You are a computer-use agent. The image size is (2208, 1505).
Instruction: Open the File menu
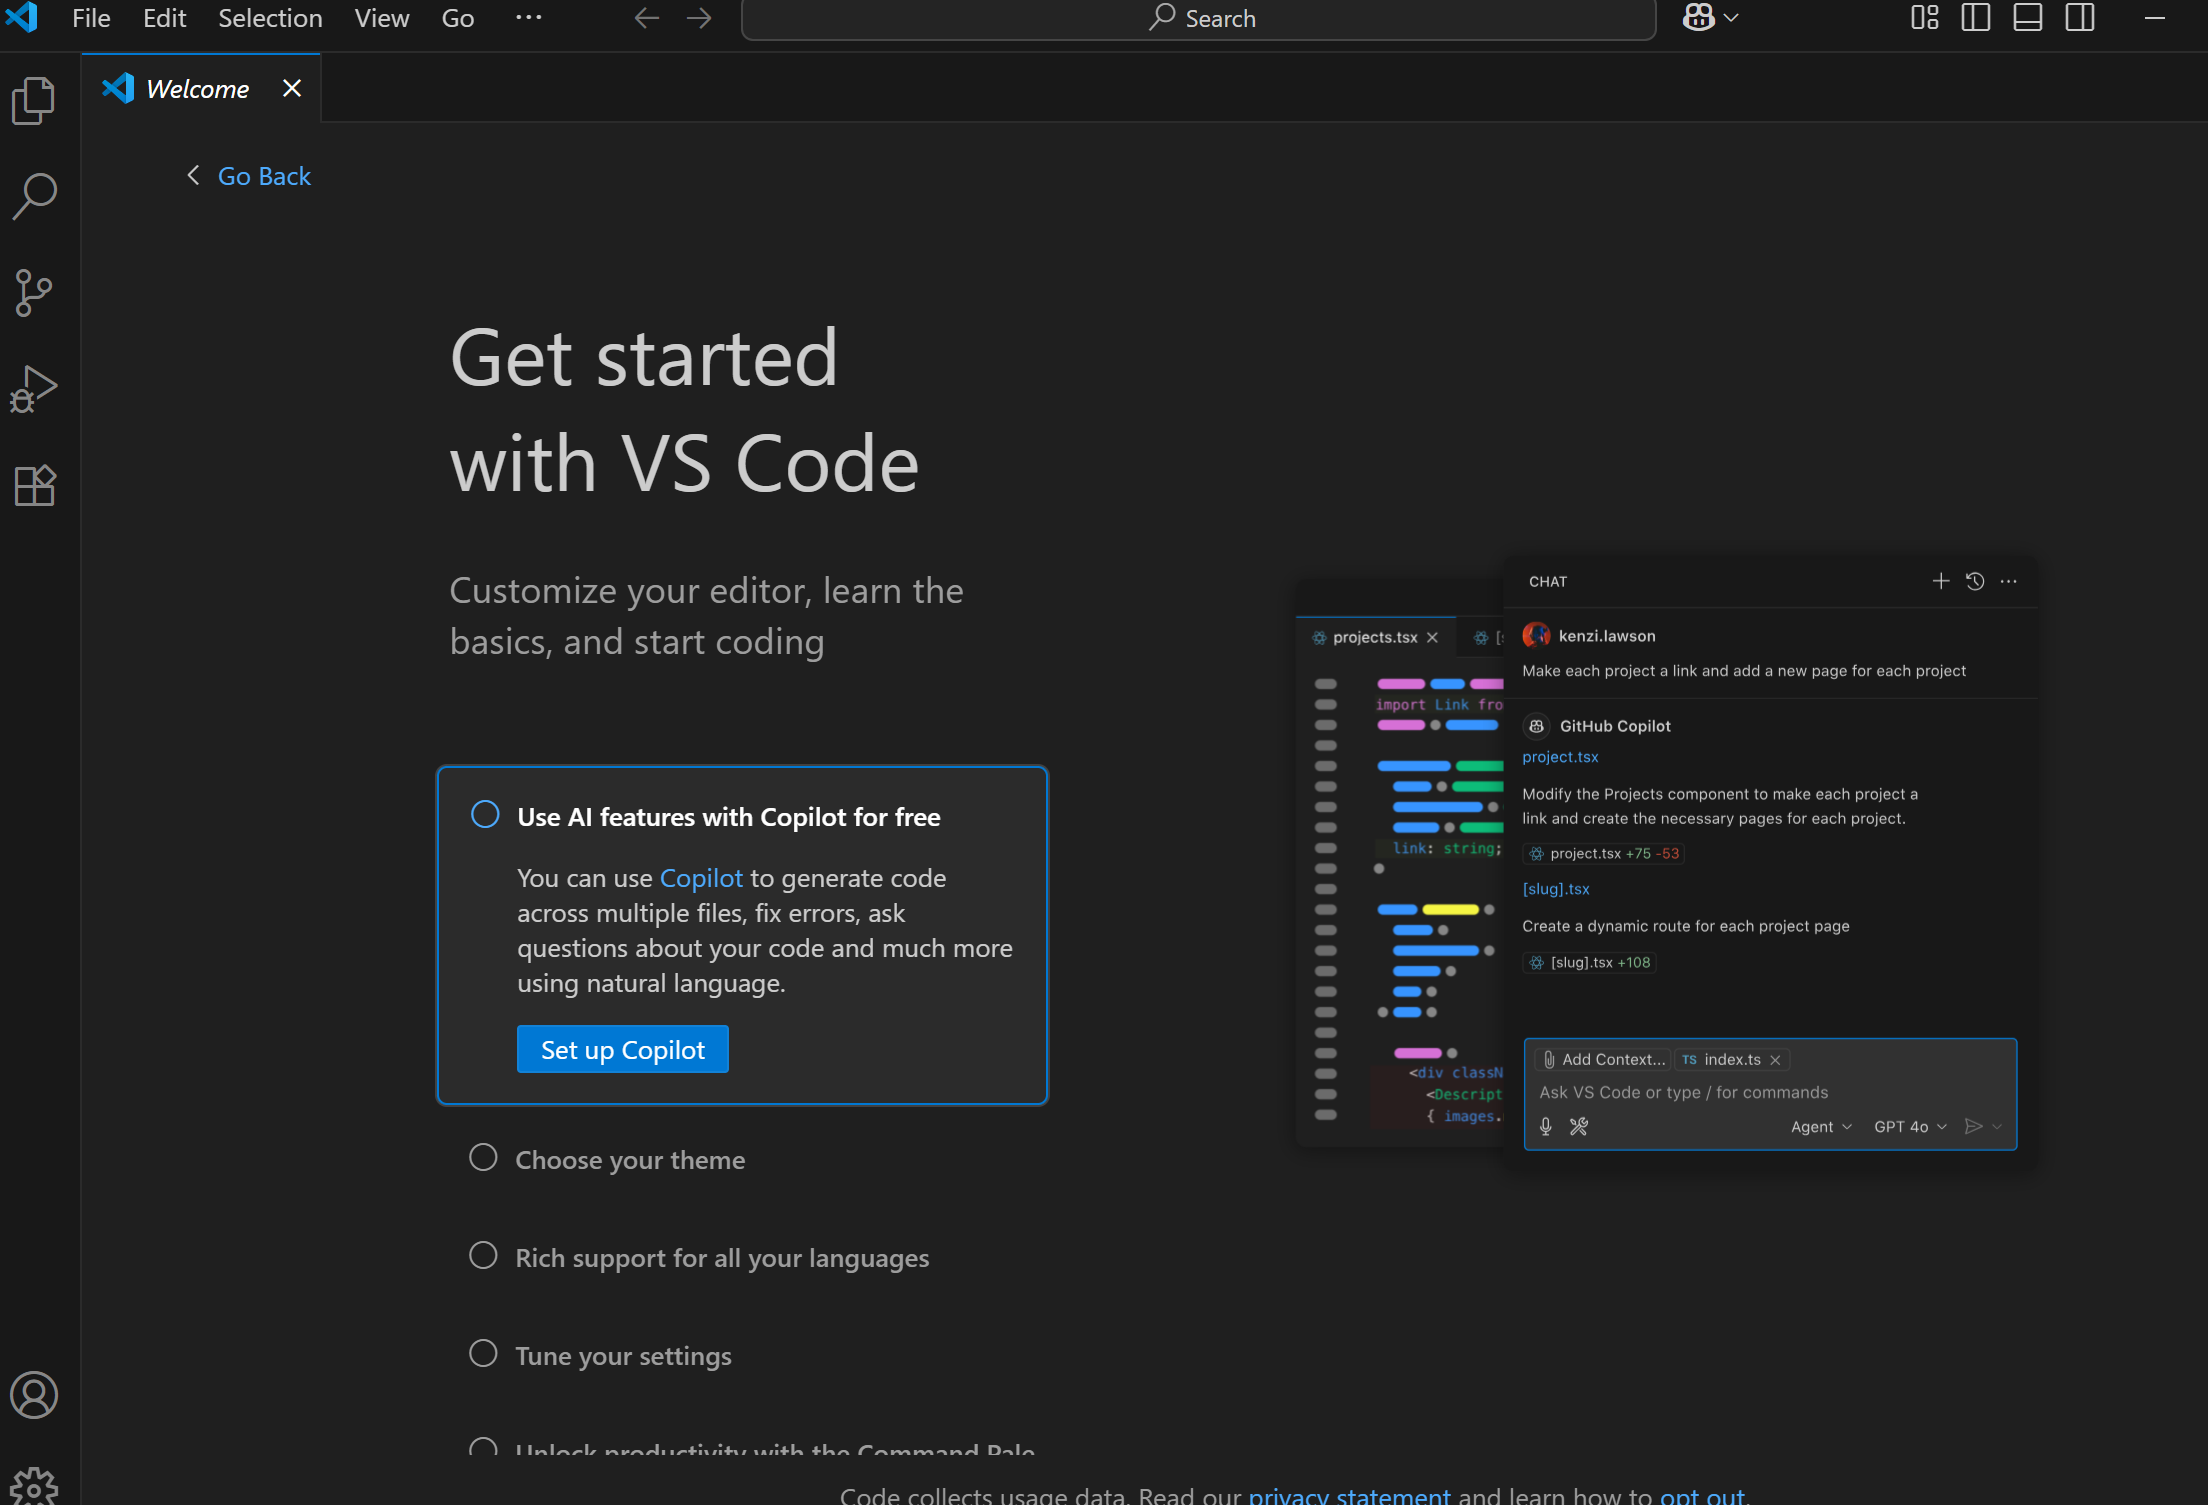pos(91,18)
